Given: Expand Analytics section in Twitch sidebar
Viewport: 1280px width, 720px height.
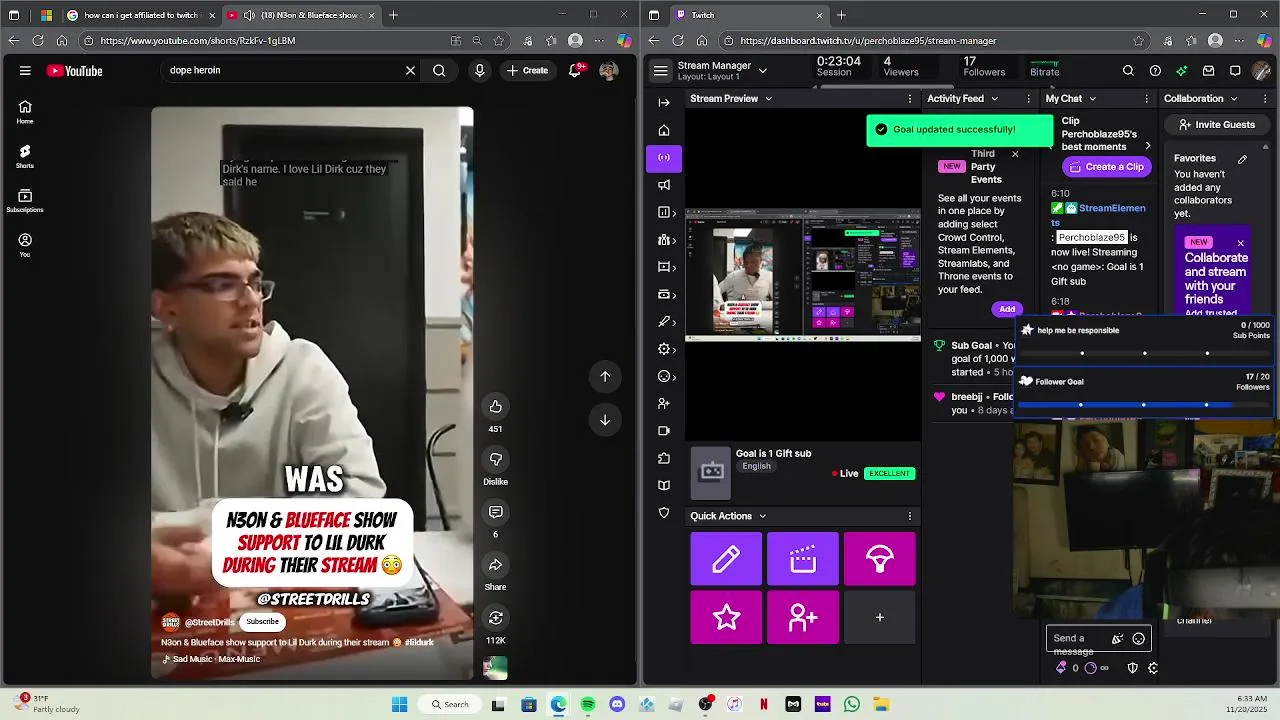Looking at the screenshot, I should [667, 212].
